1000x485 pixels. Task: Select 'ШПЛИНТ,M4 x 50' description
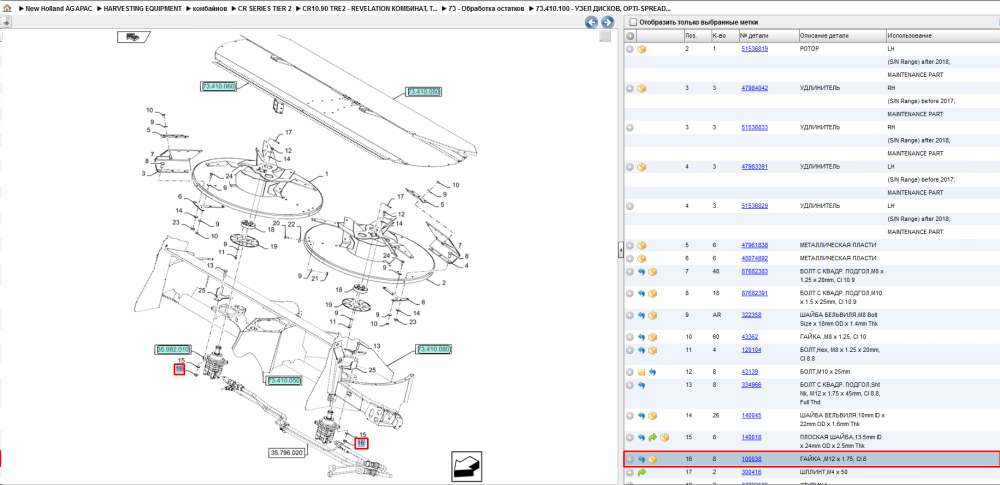[823, 472]
